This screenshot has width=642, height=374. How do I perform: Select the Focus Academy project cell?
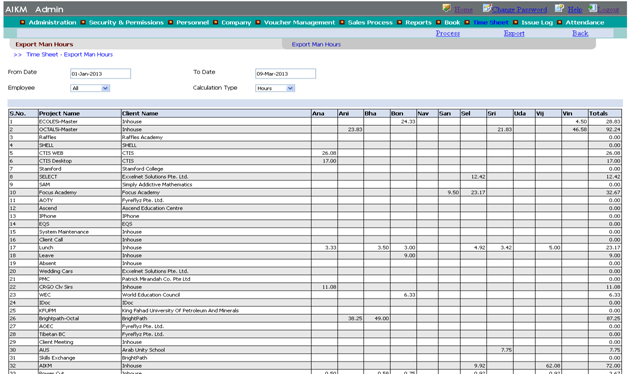click(80, 193)
